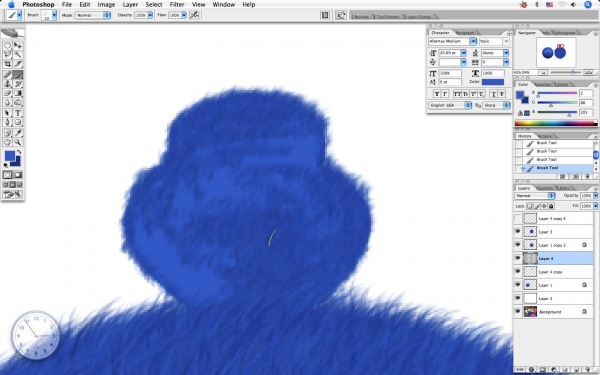Toggle visibility of Layer 3

(x=518, y=232)
